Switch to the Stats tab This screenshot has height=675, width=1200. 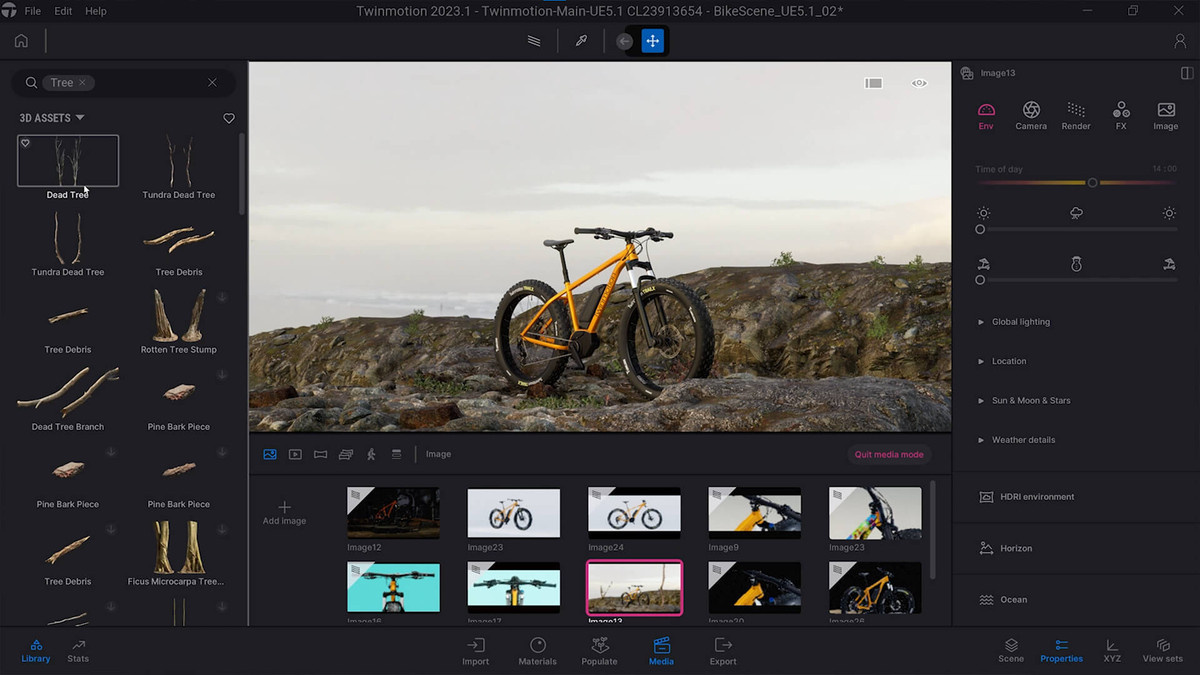(x=78, y=651)
